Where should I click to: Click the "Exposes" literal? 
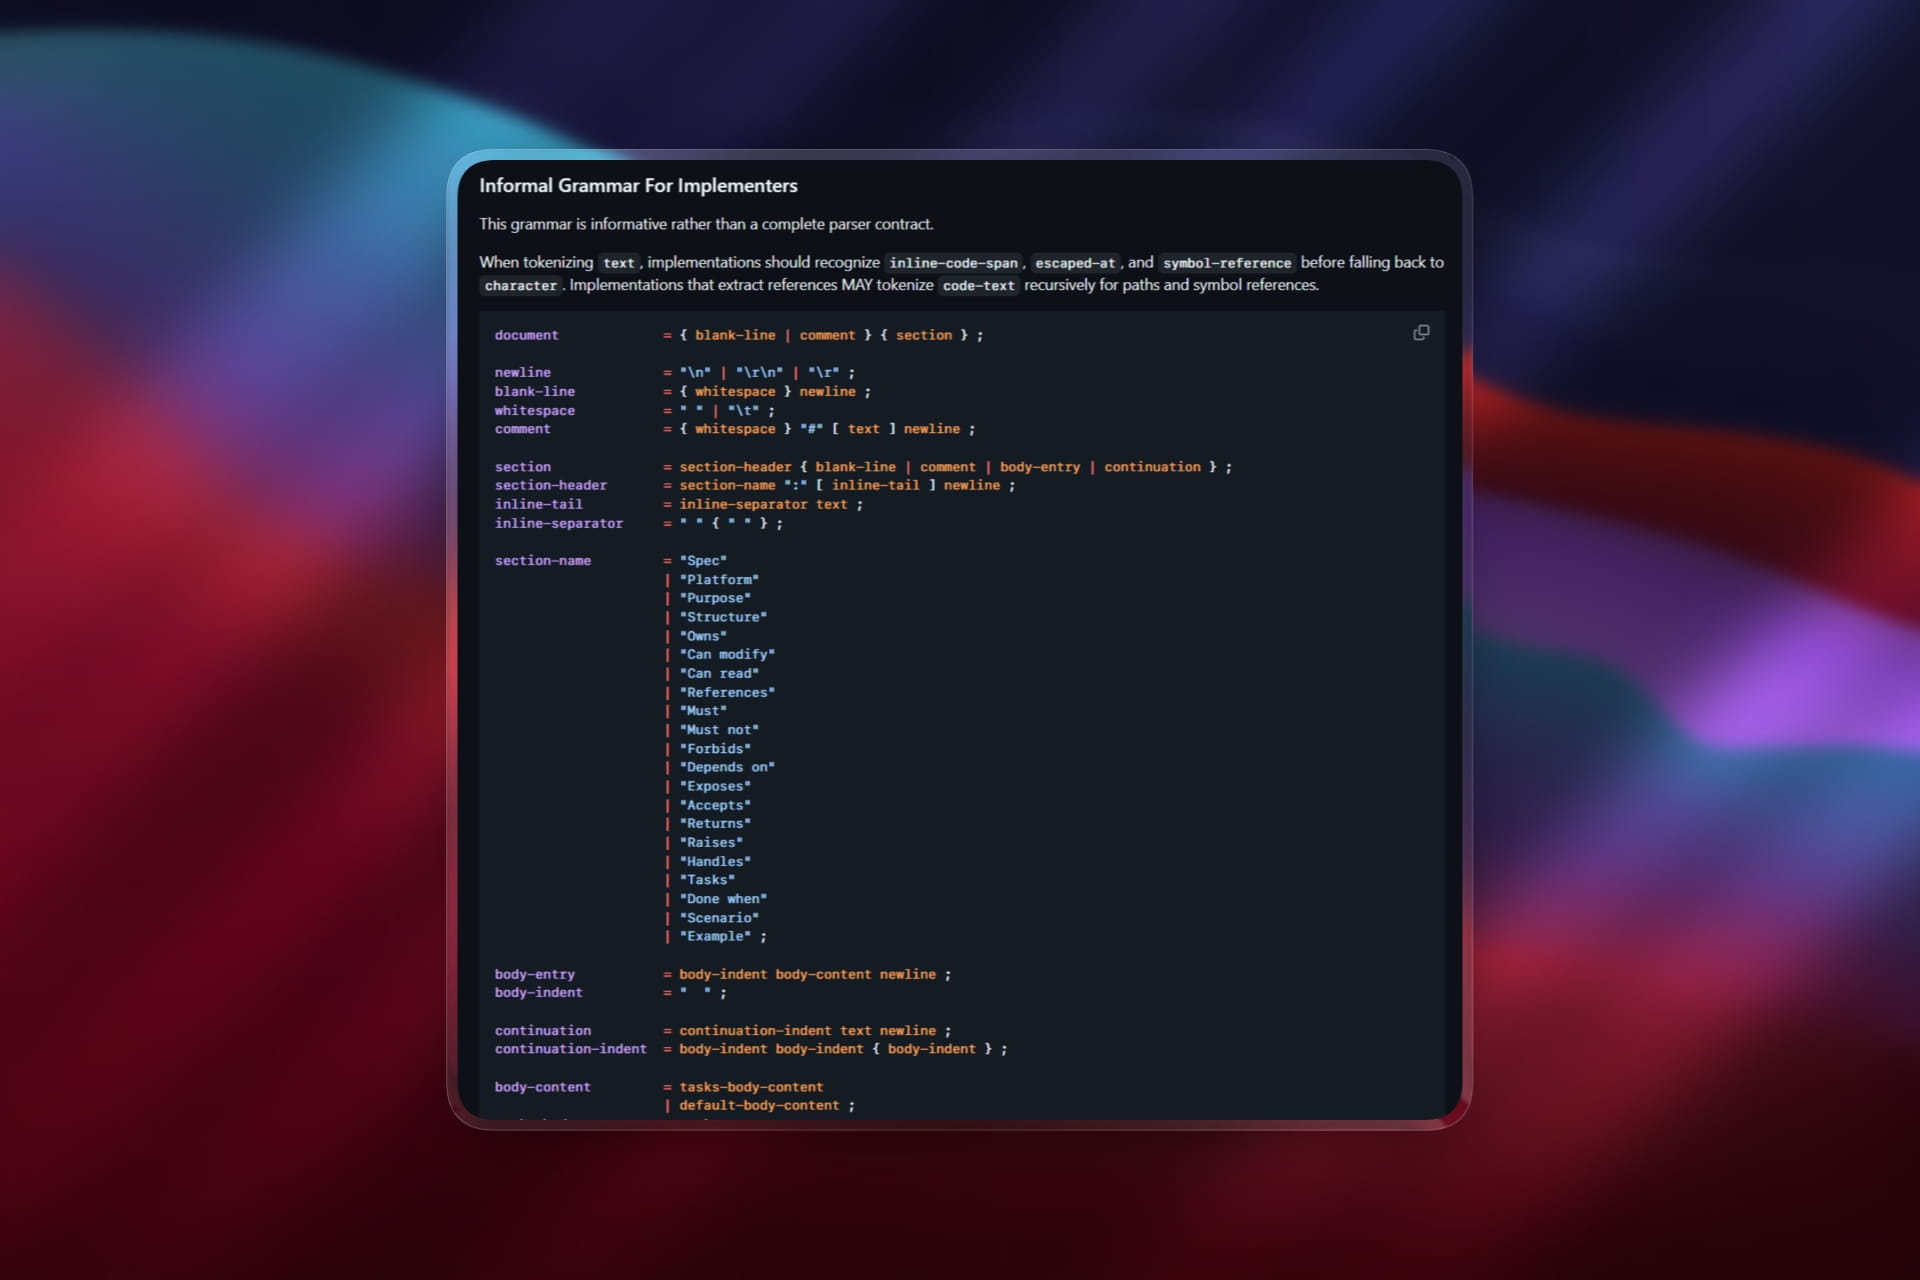coord(715,786)
